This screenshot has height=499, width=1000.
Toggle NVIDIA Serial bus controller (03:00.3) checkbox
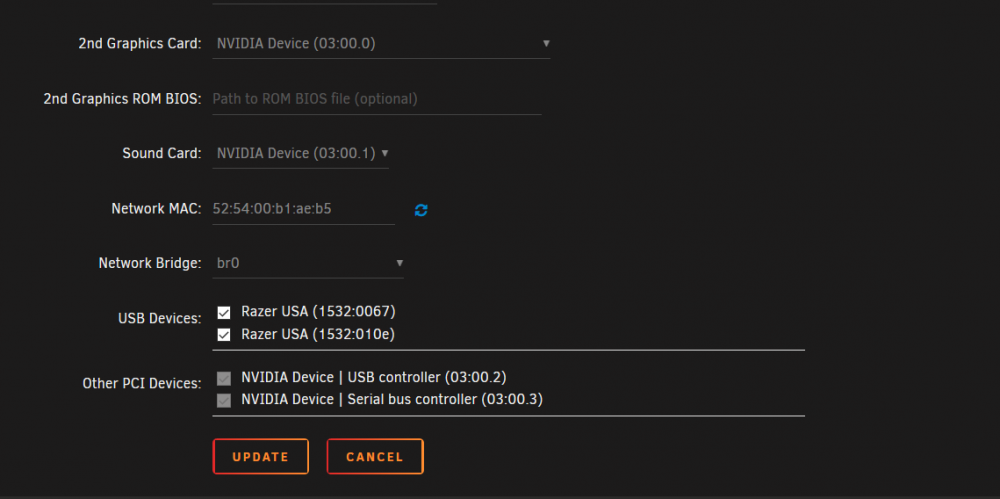coord(224,401)
